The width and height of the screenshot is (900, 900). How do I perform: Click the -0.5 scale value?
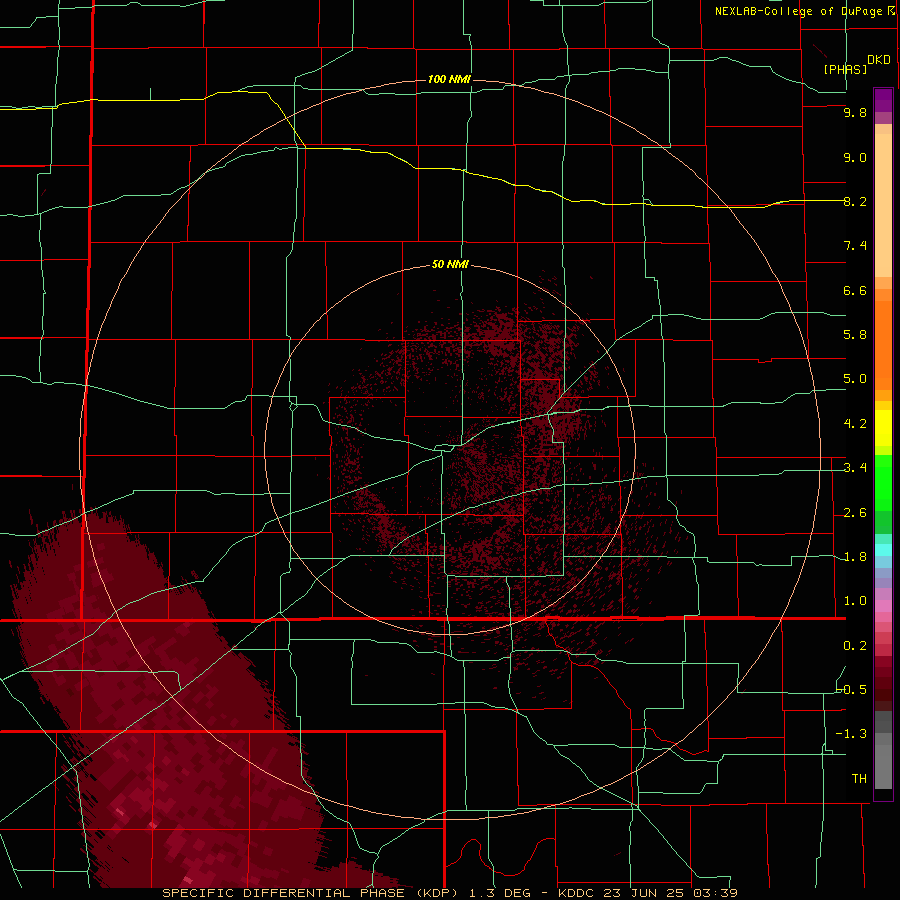tap(851, 690)
